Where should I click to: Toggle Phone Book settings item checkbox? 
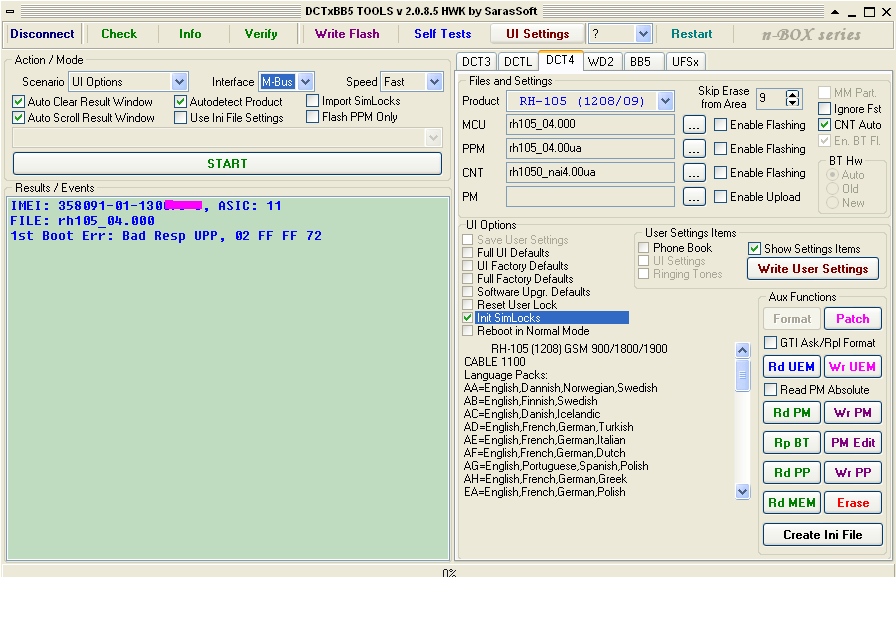click(644, 248)
